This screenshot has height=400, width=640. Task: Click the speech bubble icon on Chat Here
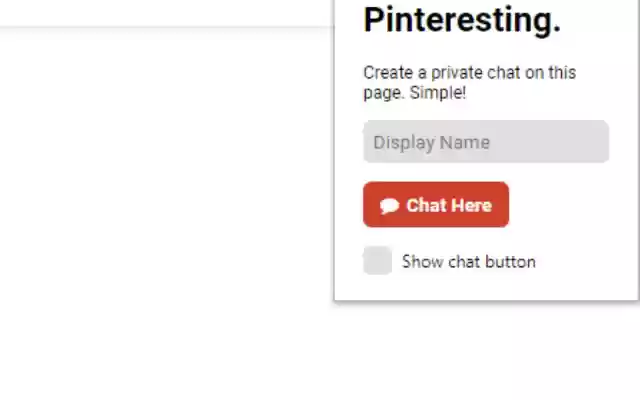pyautogui.click(x=390, y=206)
